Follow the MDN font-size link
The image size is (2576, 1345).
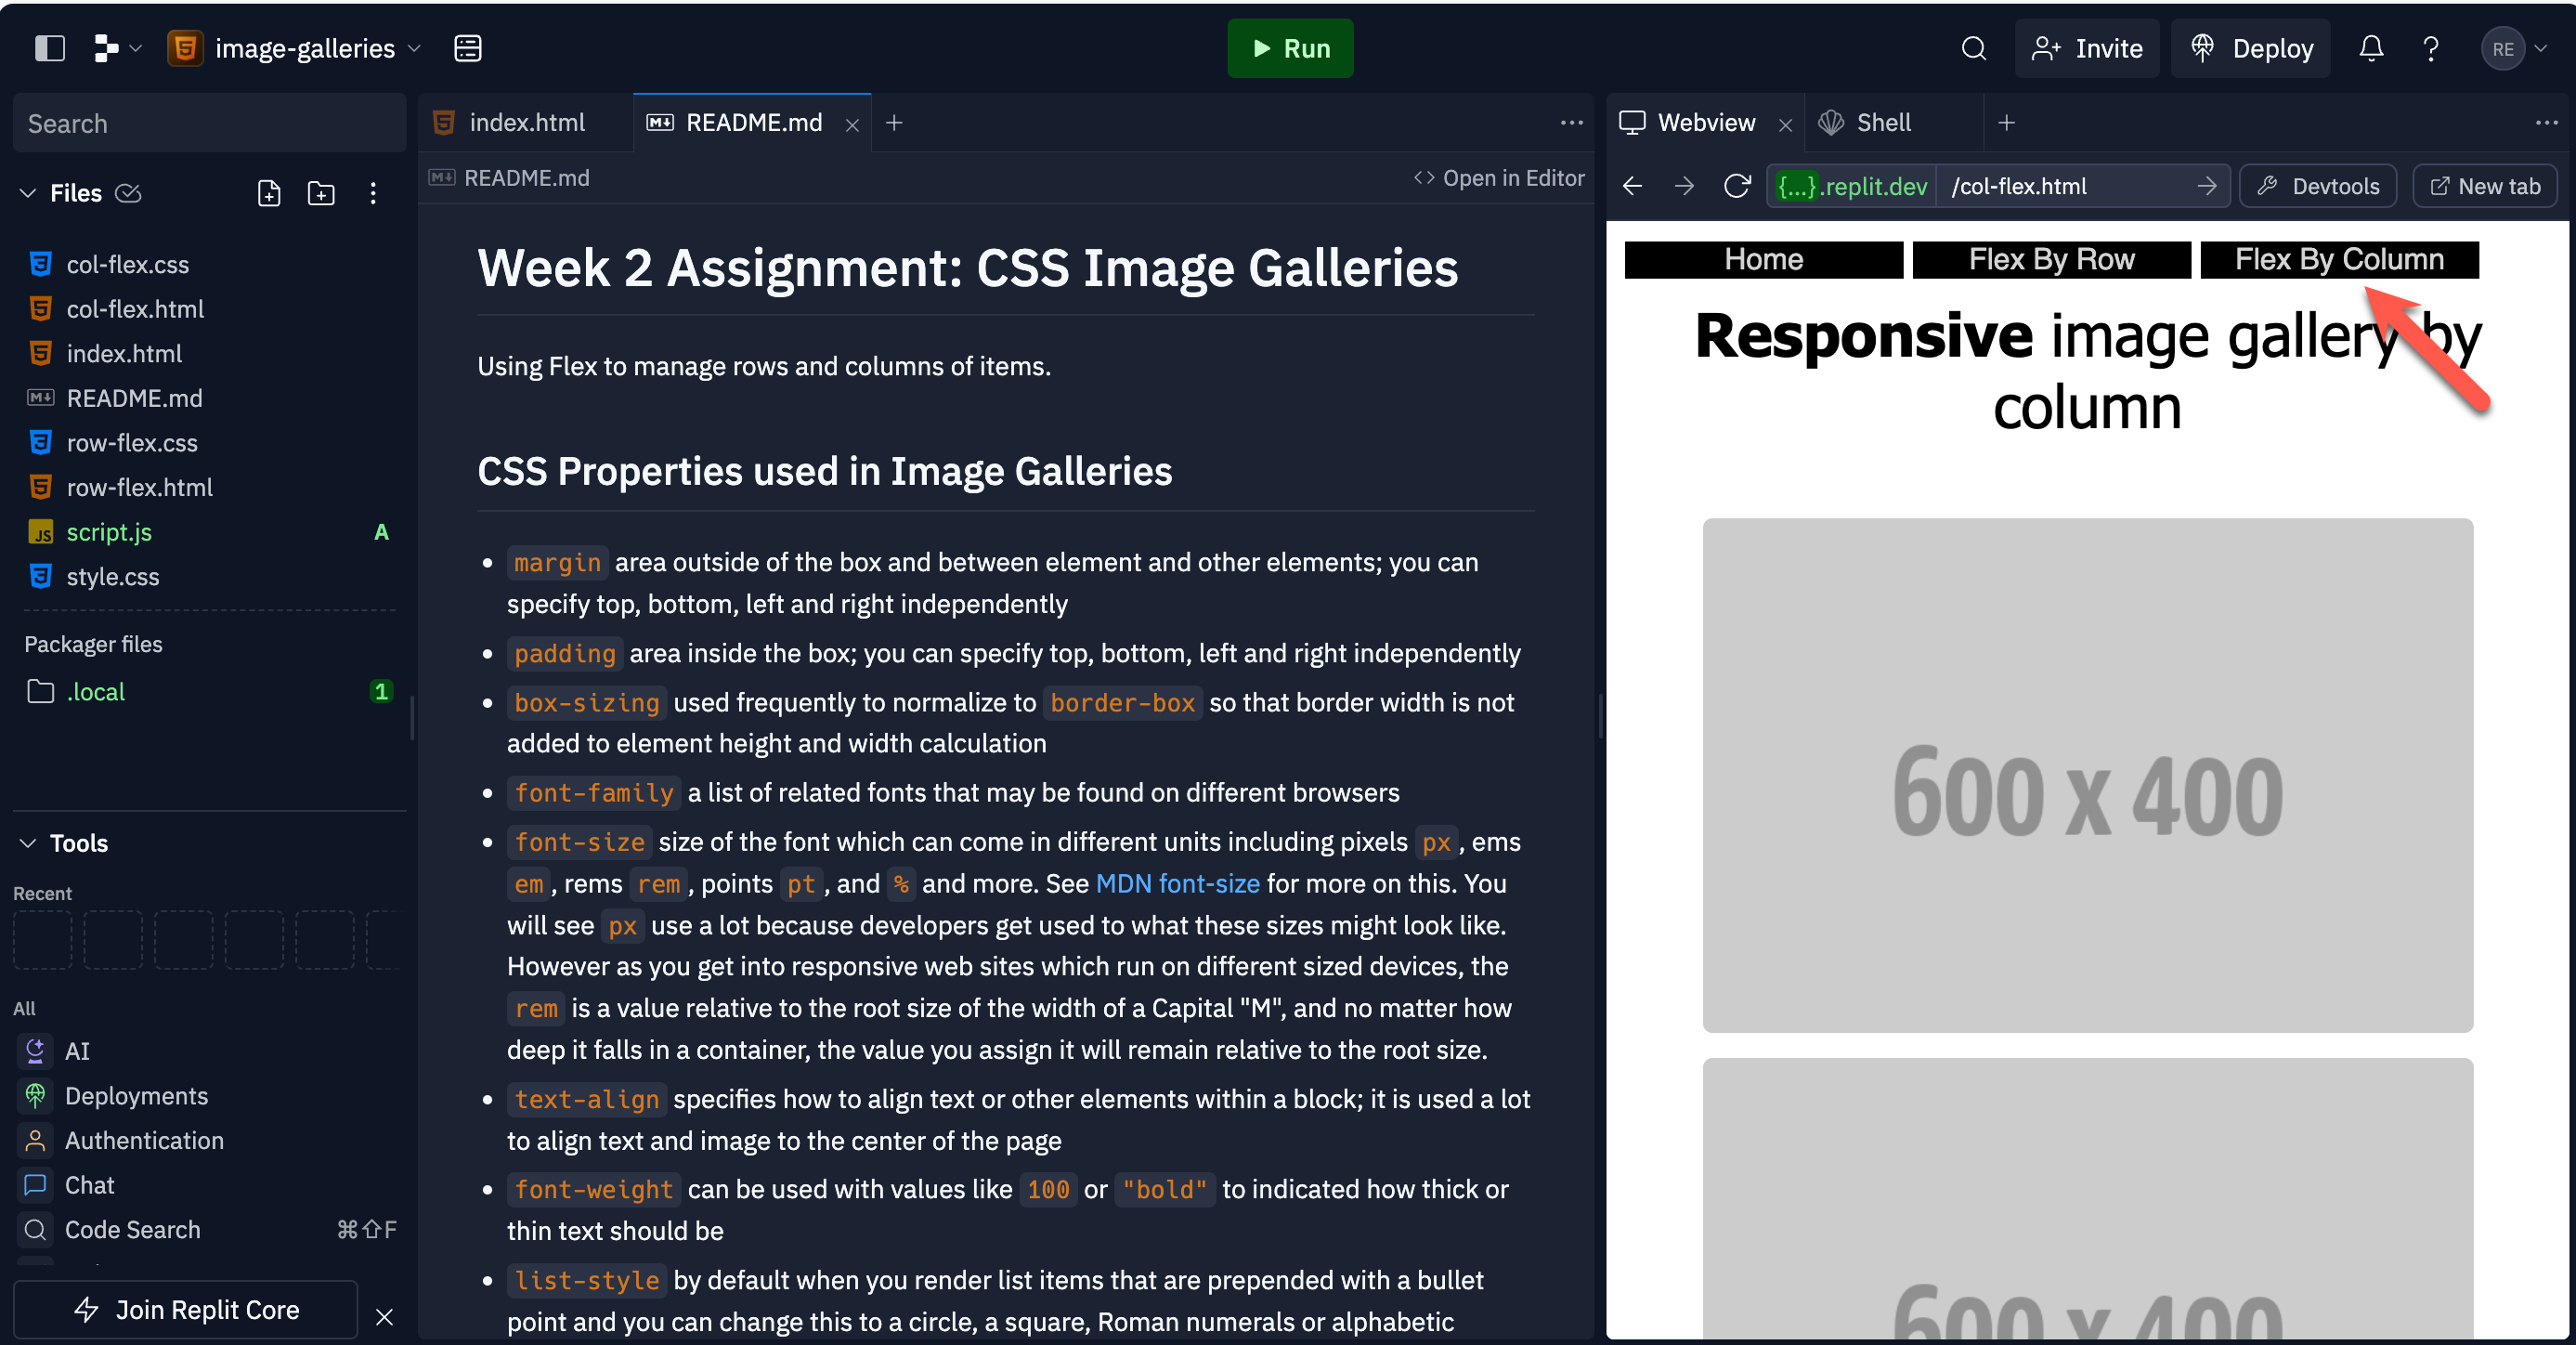tap(1177, 884)
